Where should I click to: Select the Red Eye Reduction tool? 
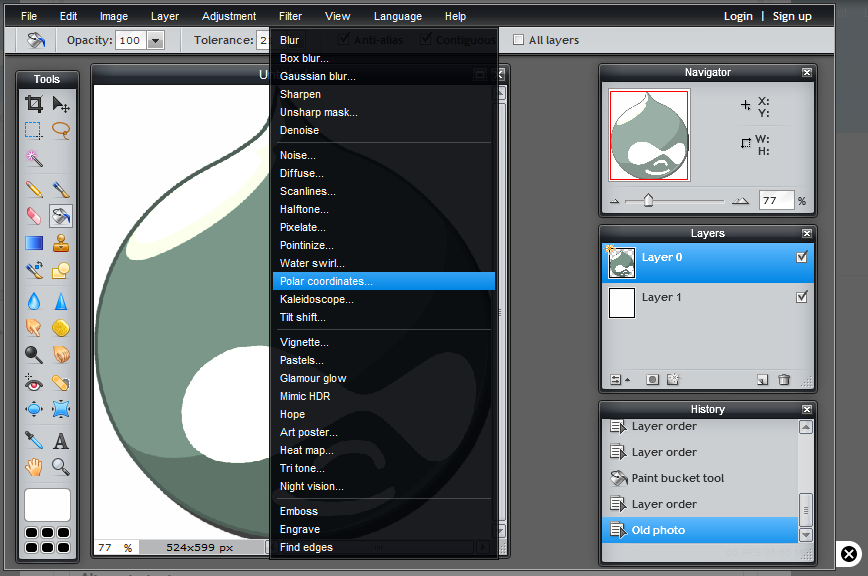(x=34, y=382)
